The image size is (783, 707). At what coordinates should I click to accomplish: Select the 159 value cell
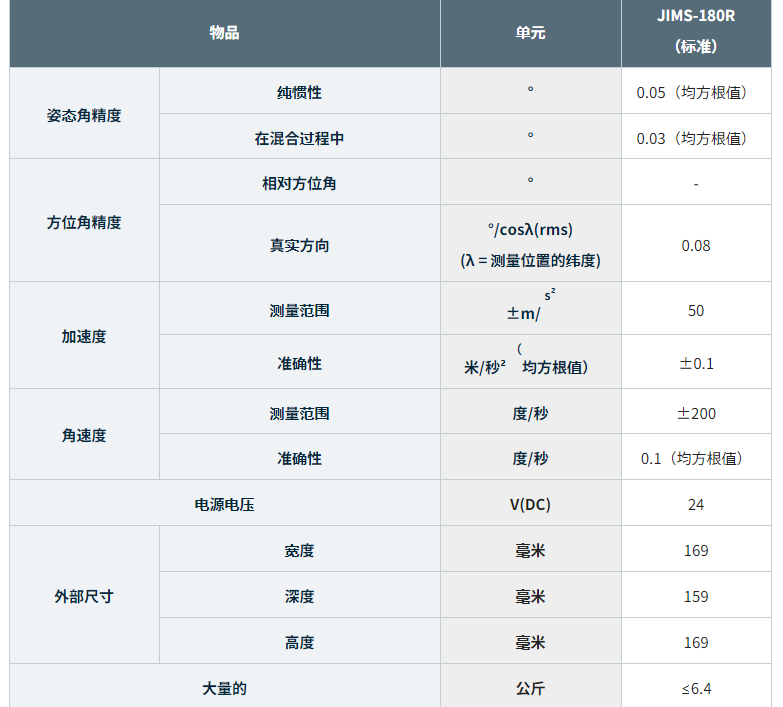[x=696, y=595]
